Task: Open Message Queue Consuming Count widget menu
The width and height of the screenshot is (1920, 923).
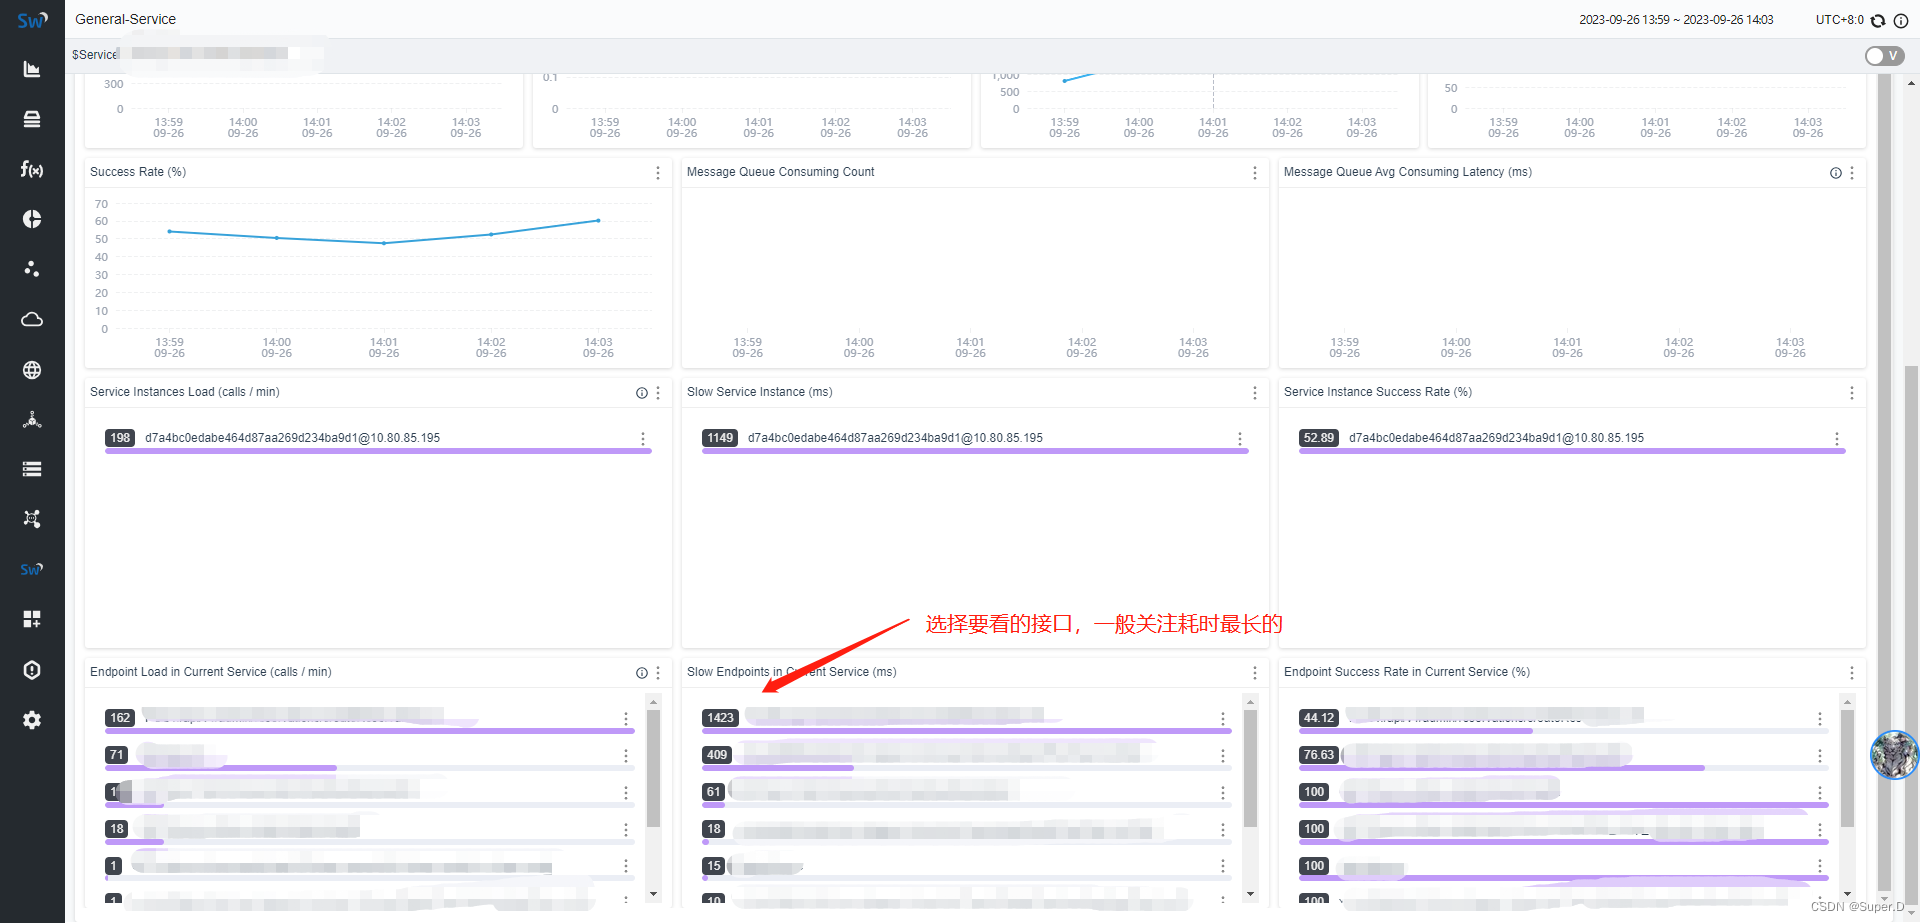Action: (1255, 173)
